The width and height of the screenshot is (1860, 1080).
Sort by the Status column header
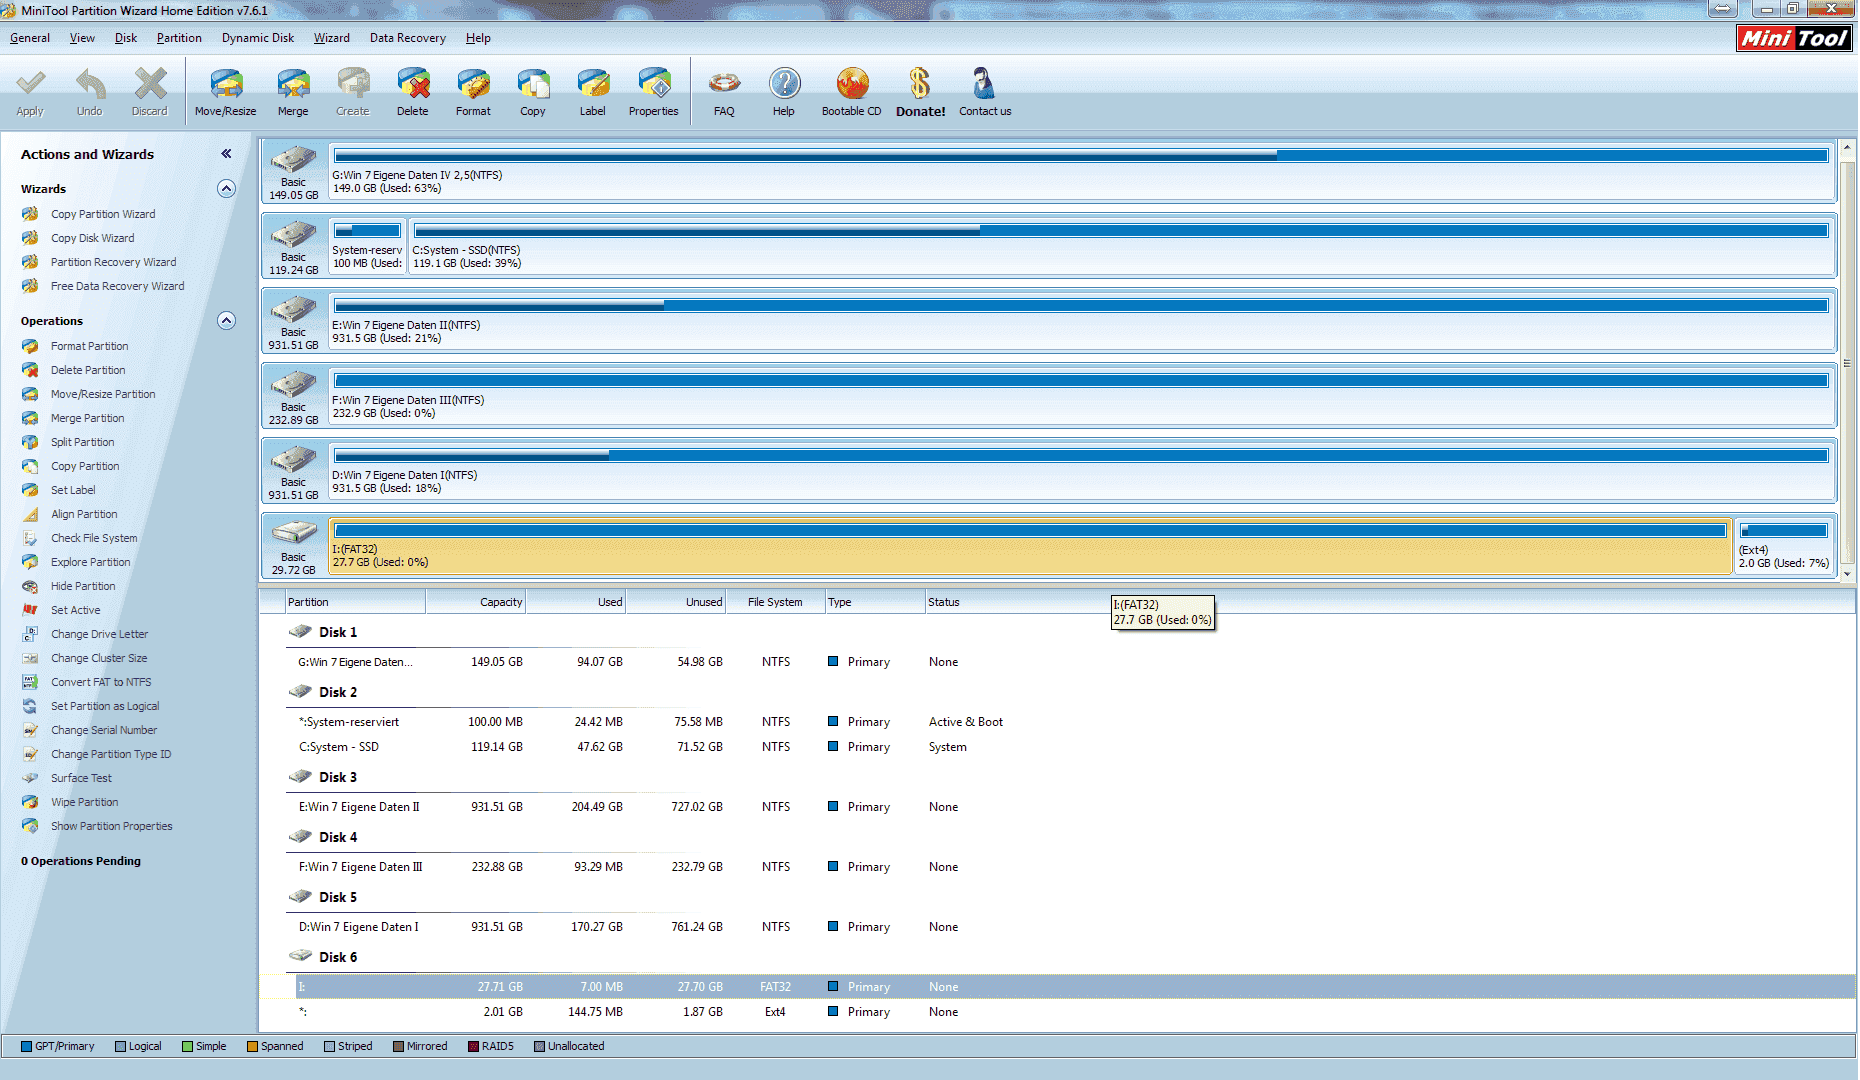tap(943, 602)
